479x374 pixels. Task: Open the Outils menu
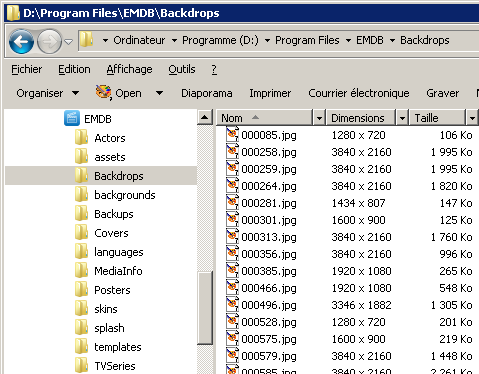(x=182, y=69)
